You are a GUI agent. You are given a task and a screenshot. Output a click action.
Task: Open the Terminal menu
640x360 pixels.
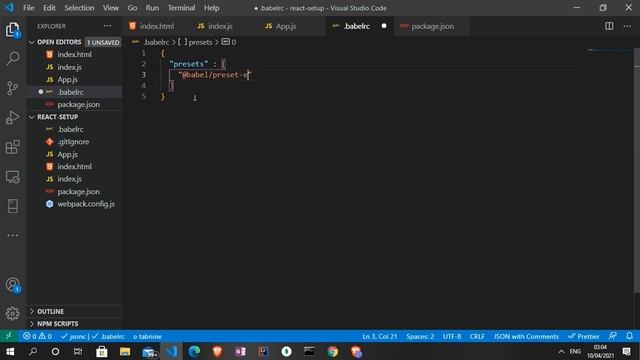click(x=181, y=8)
